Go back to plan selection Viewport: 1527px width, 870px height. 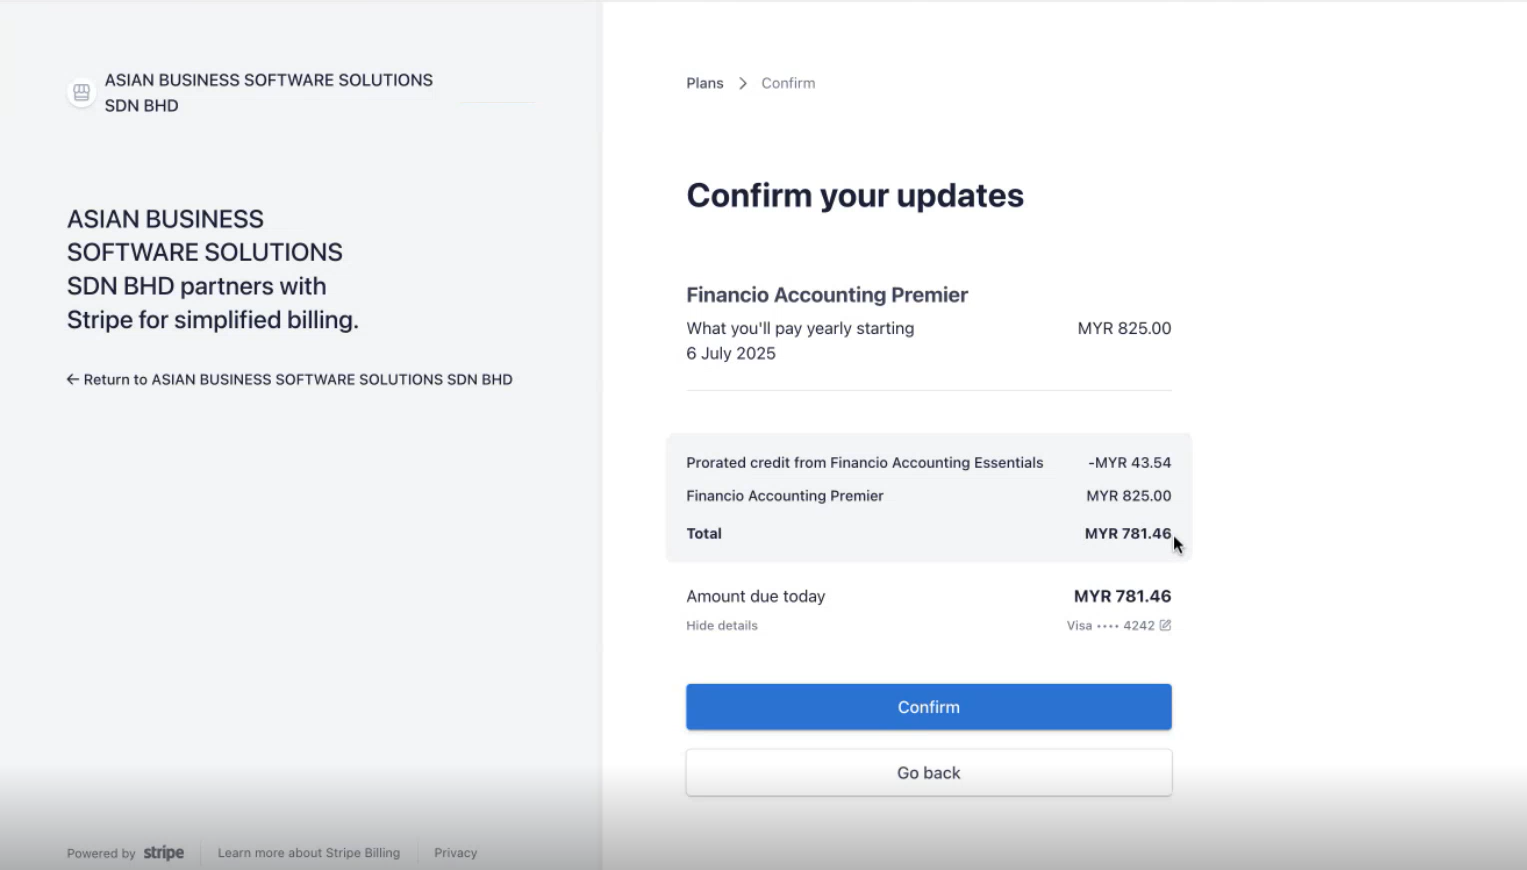point(928,773)
